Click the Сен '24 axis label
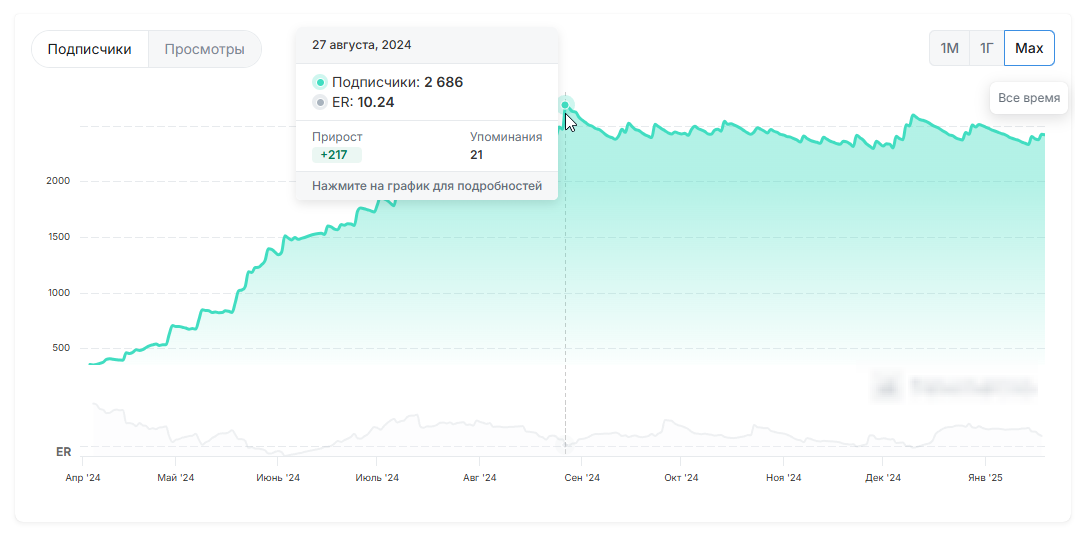 coord(582,478)
